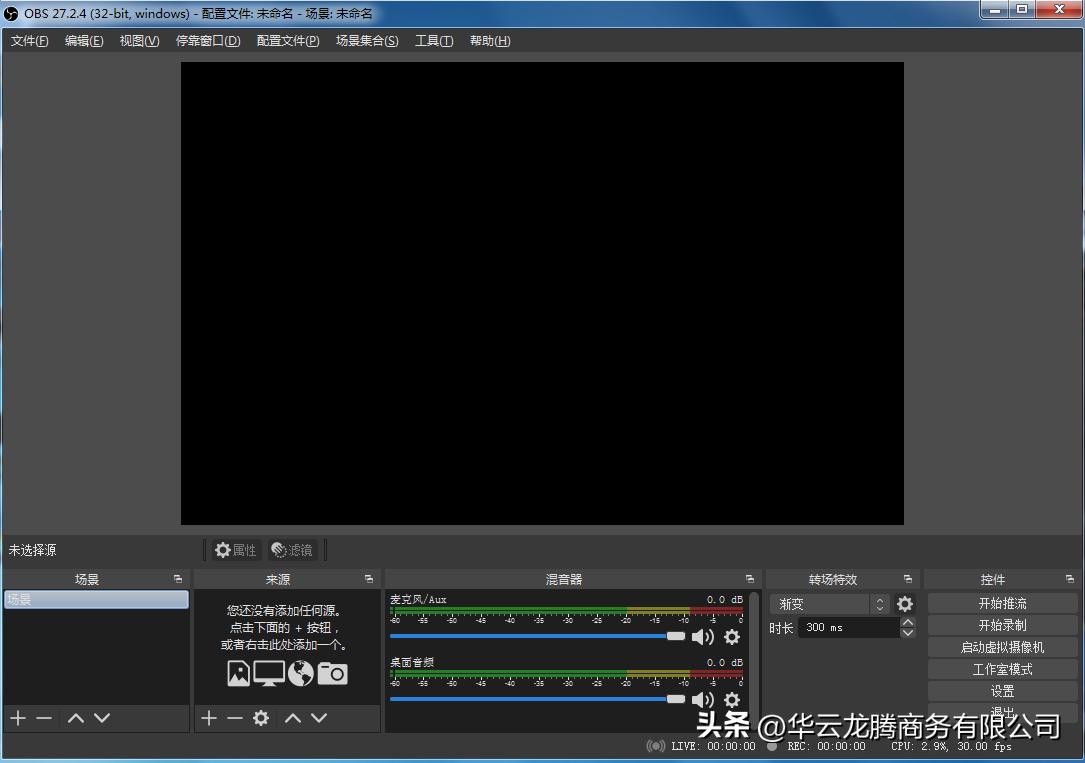The height and width of the screenshot is (763, 1085).
Task: Open 麦克风/Aux advanced audio gear
Action: tap(732, 637)
